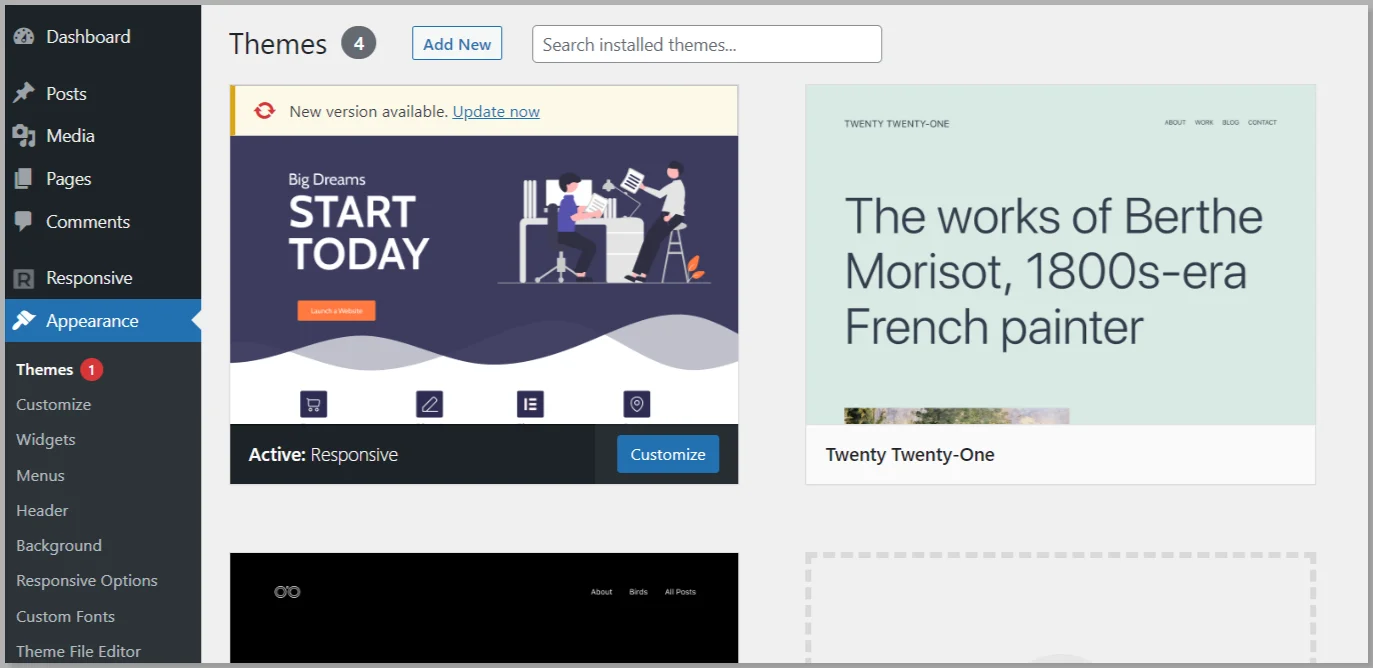Screen dimensions: 1373x668
Task: Click the Active: Responsive label
Action: 323,455
